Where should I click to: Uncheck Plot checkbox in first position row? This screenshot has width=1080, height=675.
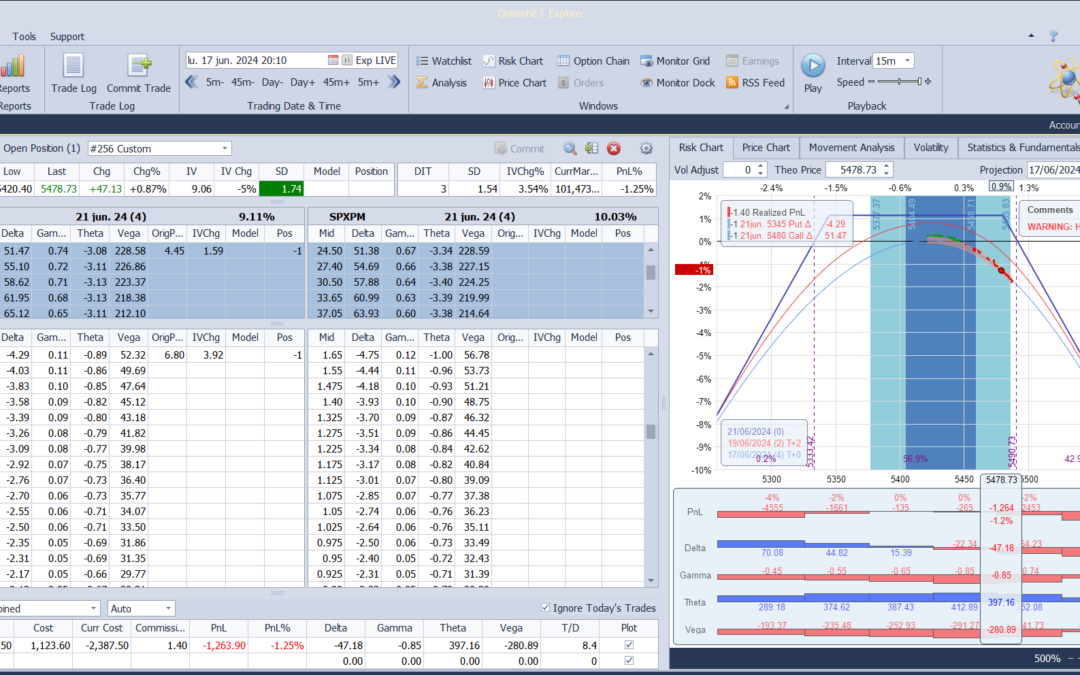pyautogui.click(x=628, y=645)
